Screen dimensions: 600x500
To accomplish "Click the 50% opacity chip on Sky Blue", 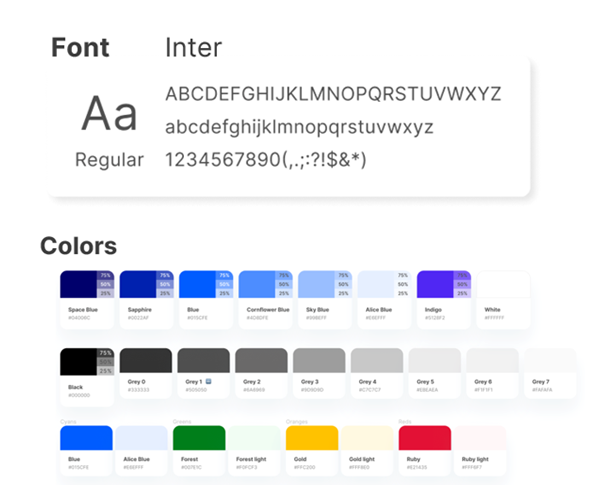I will [343, 284].
